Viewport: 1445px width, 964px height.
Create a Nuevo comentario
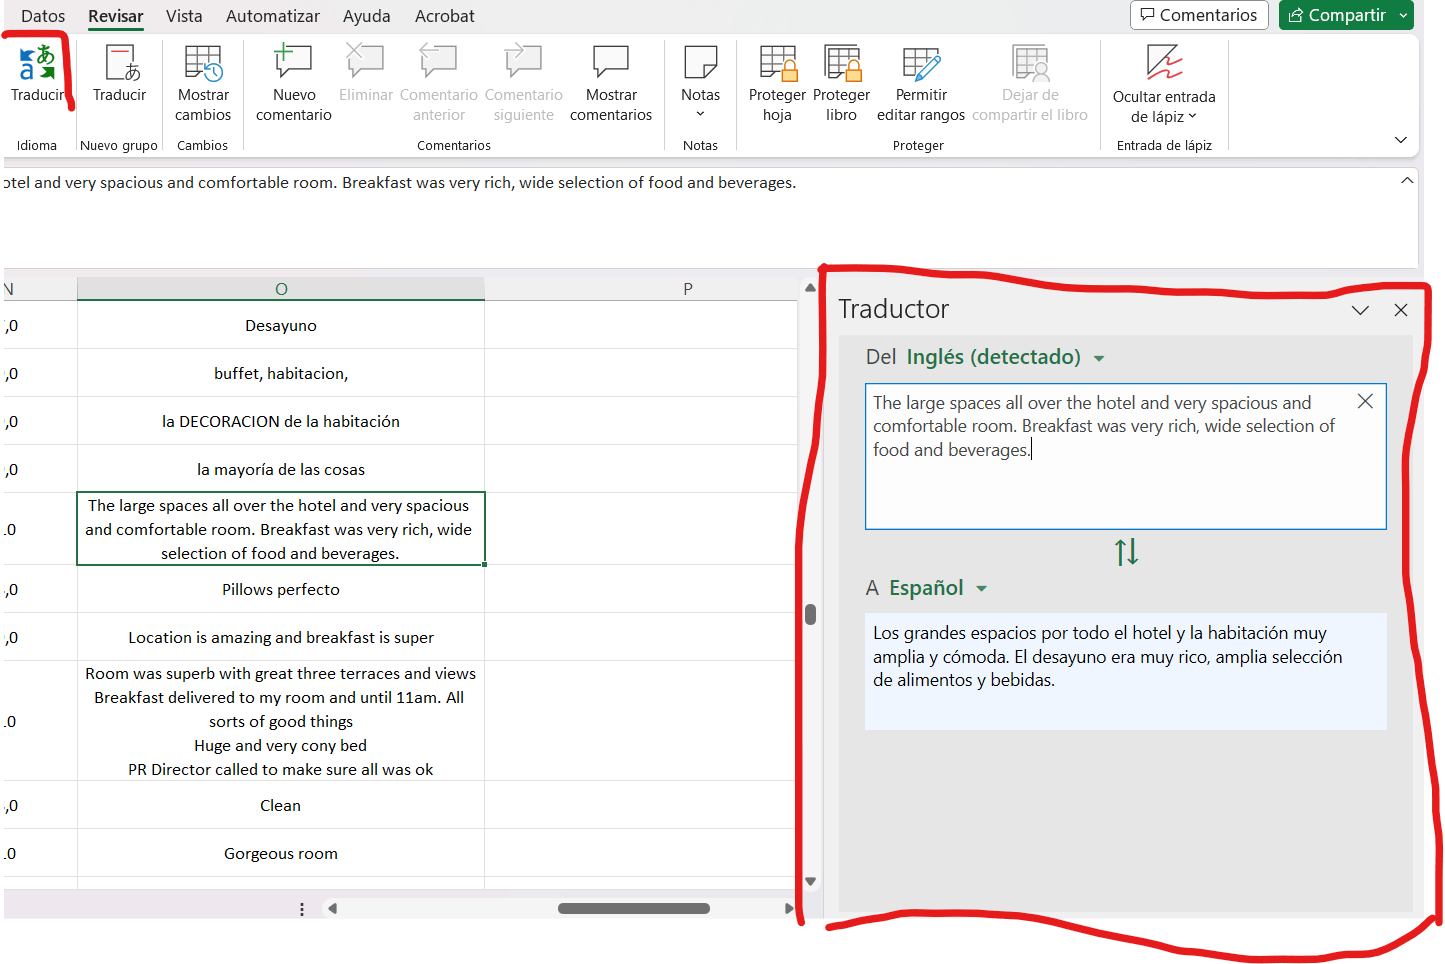[293, 80]
